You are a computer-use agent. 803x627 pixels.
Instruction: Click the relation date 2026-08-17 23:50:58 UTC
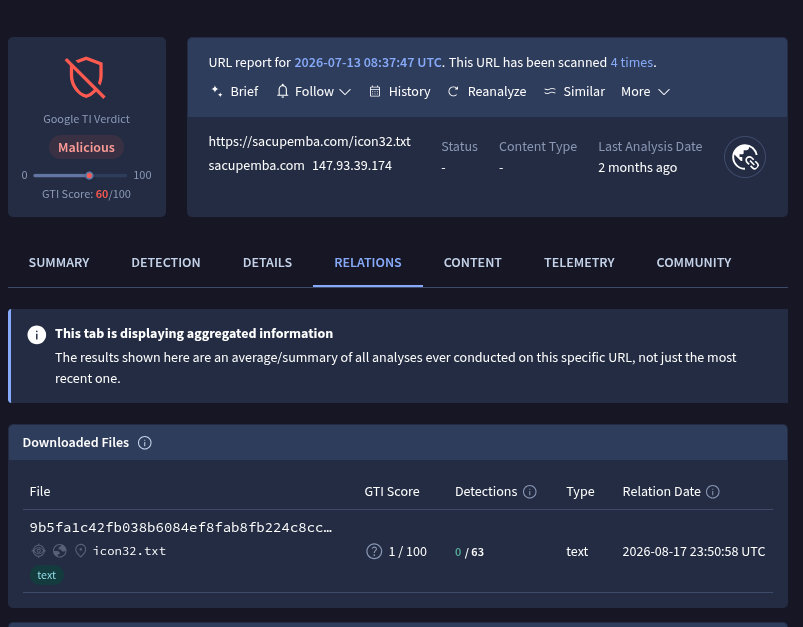[694, 552]
